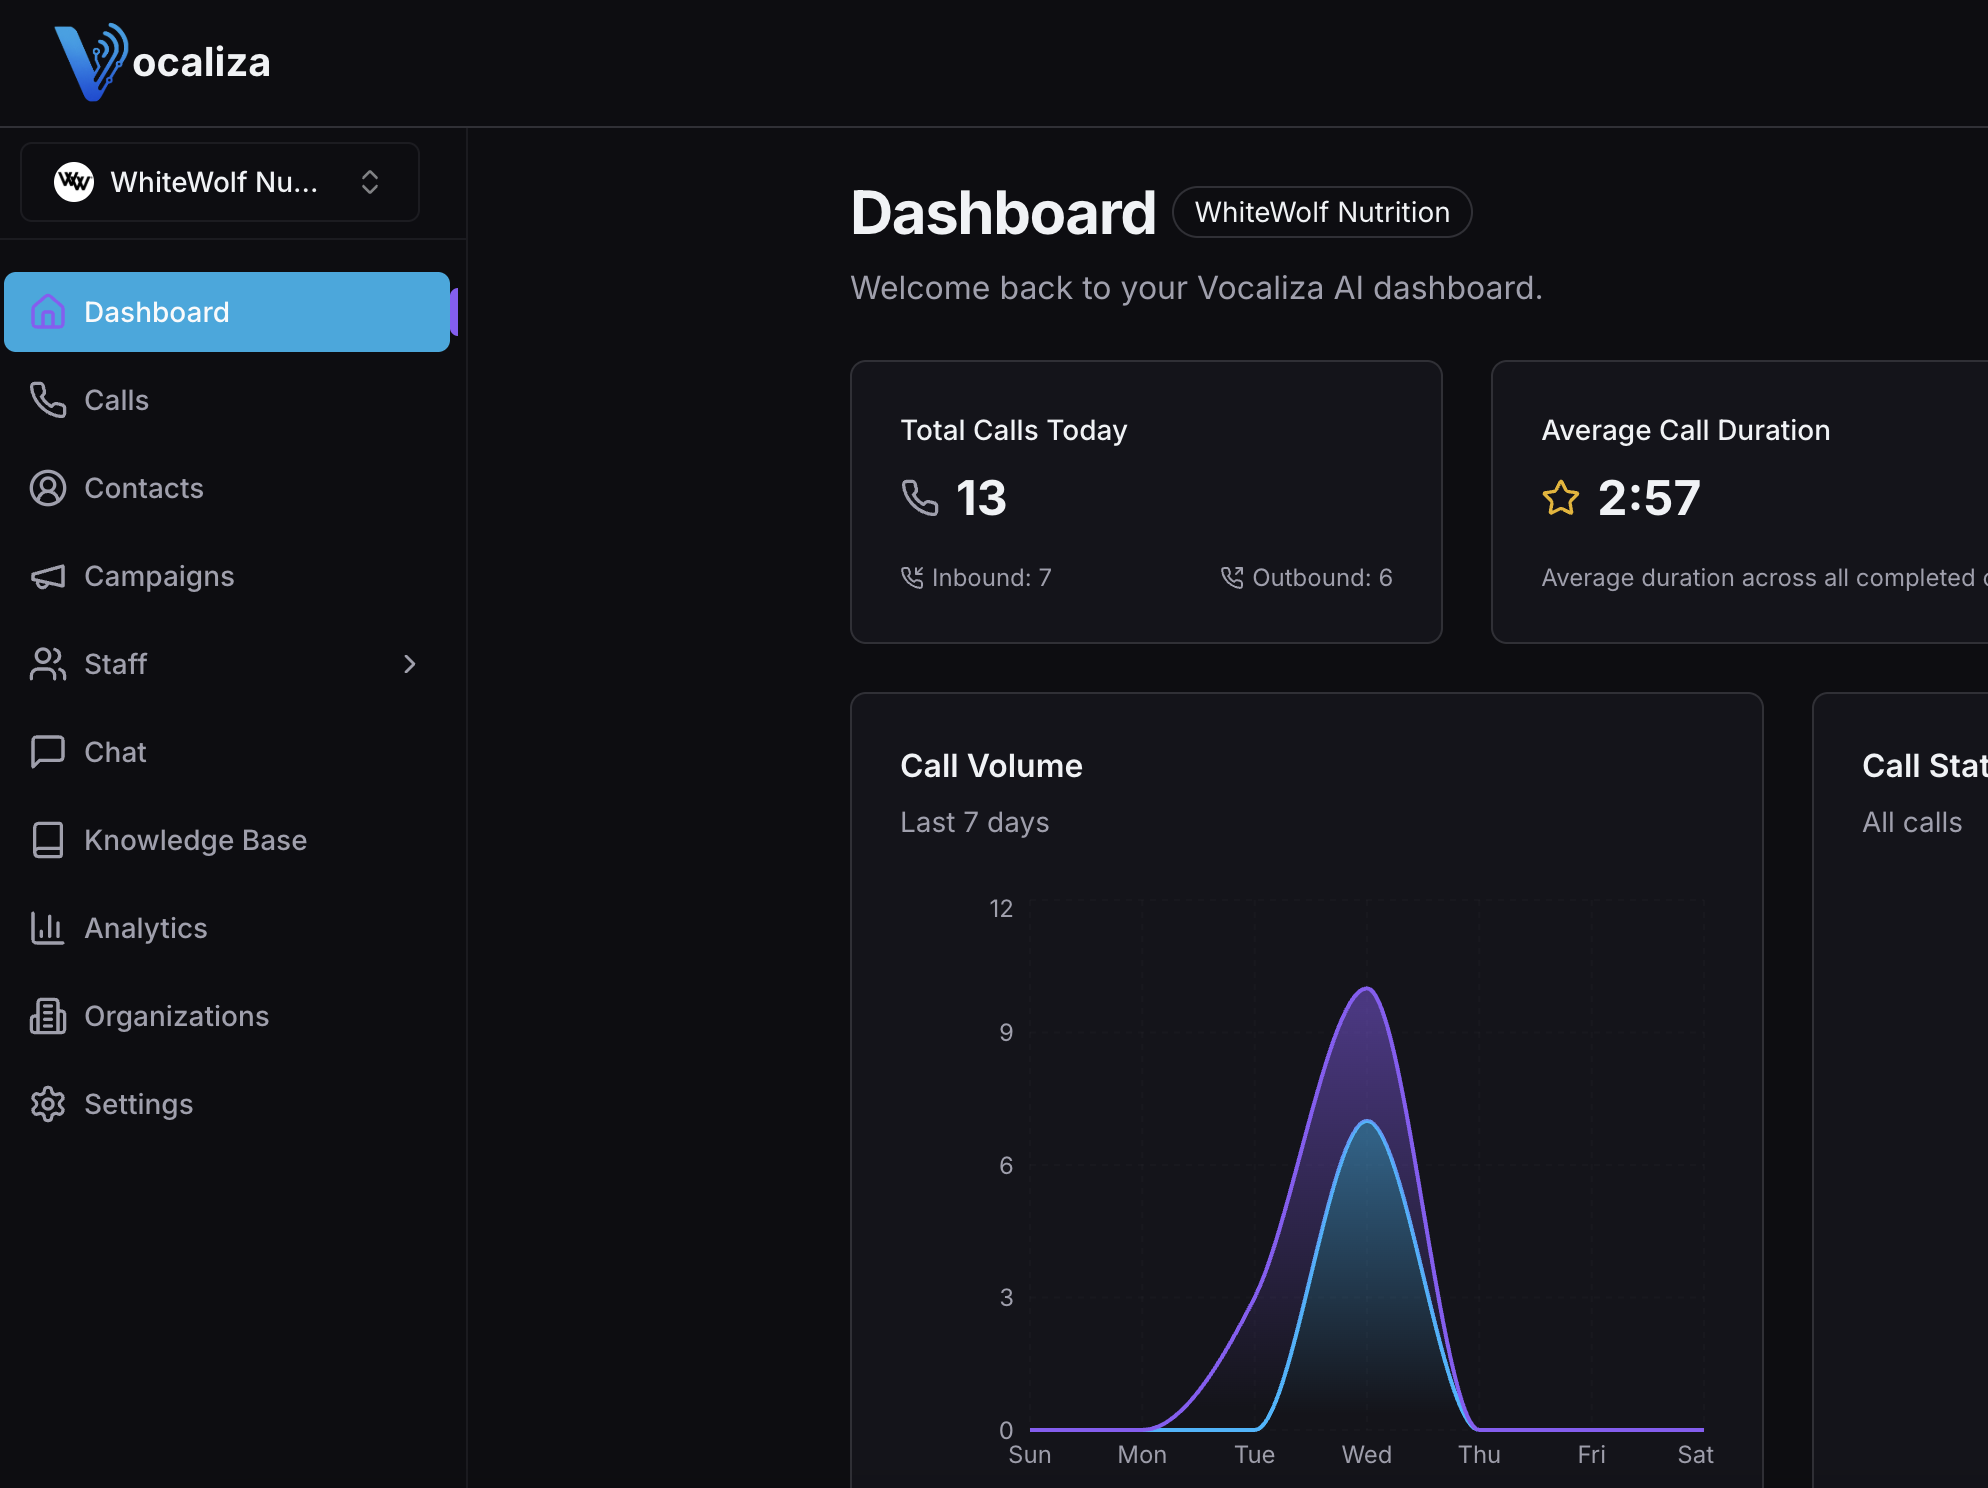Click the Organizations building icon
The image size is (1988, 1488).
47,1015
